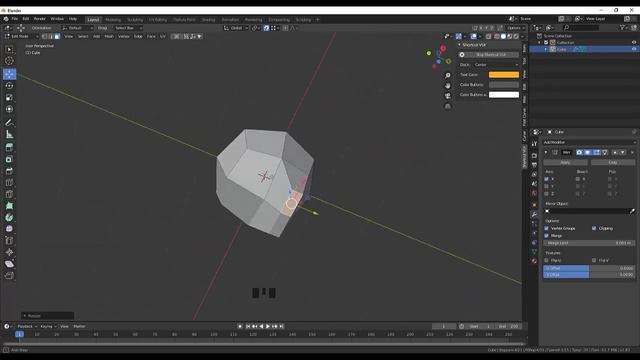The image size is (640, 360).
Task: Click the Apply modifier button
Action: click(x=565, y=162)
